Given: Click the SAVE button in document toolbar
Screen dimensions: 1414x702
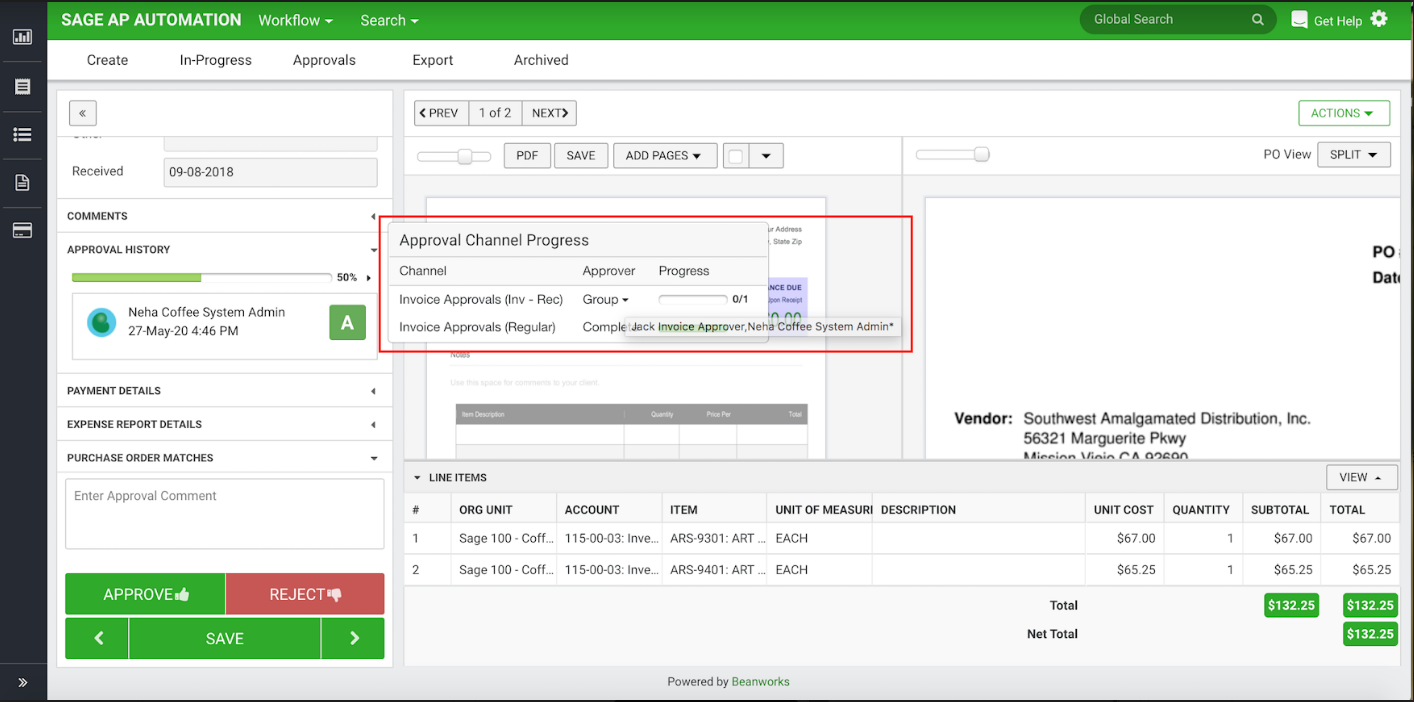Looking at the screenshot, I should 581,155.
